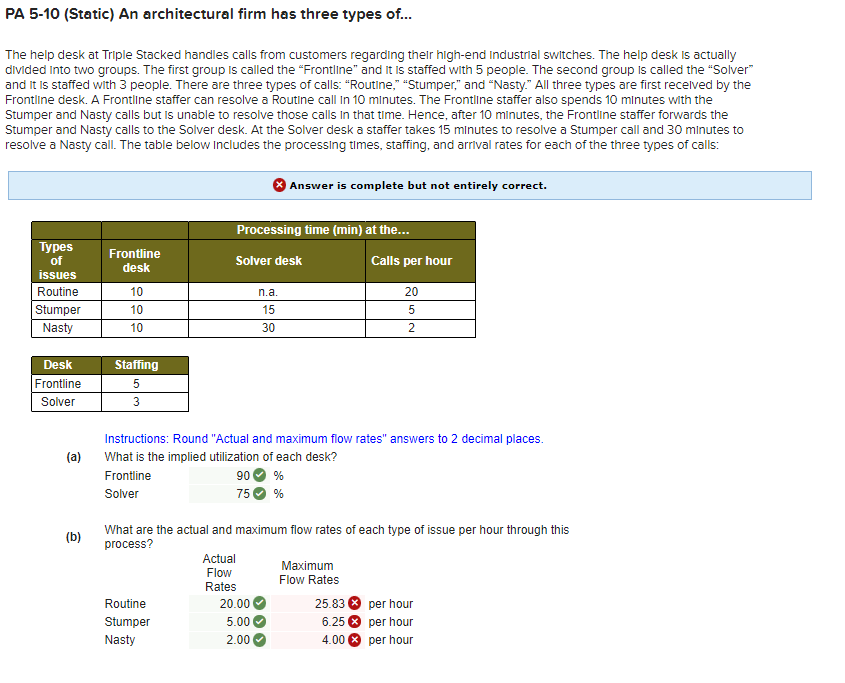Click the 'Nasty' row label in processing table
The height and width of the screenshot is (683, 845).
tap(58, 328)
